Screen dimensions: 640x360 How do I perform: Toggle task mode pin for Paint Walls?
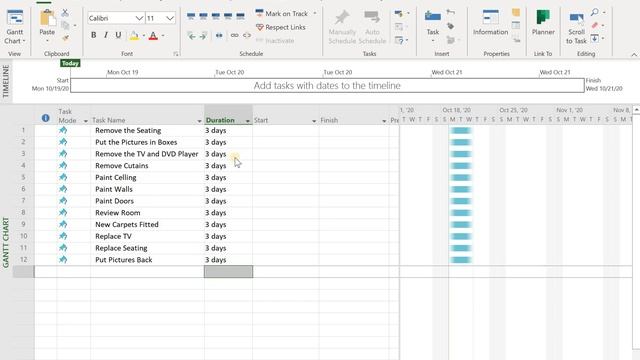(x=63, y=189)
